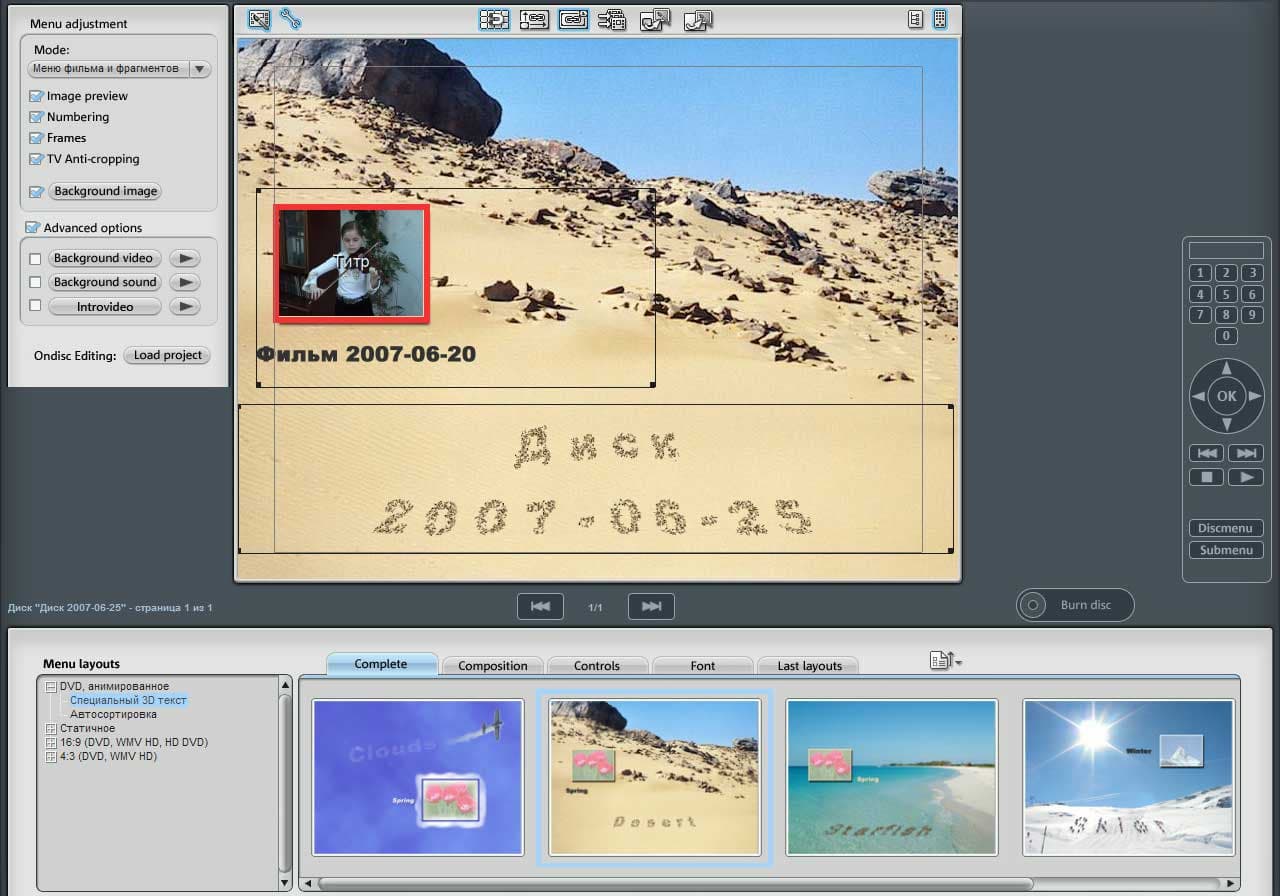
Task: Click number 1 on the remote keypad
Action: click(1200, 273)
